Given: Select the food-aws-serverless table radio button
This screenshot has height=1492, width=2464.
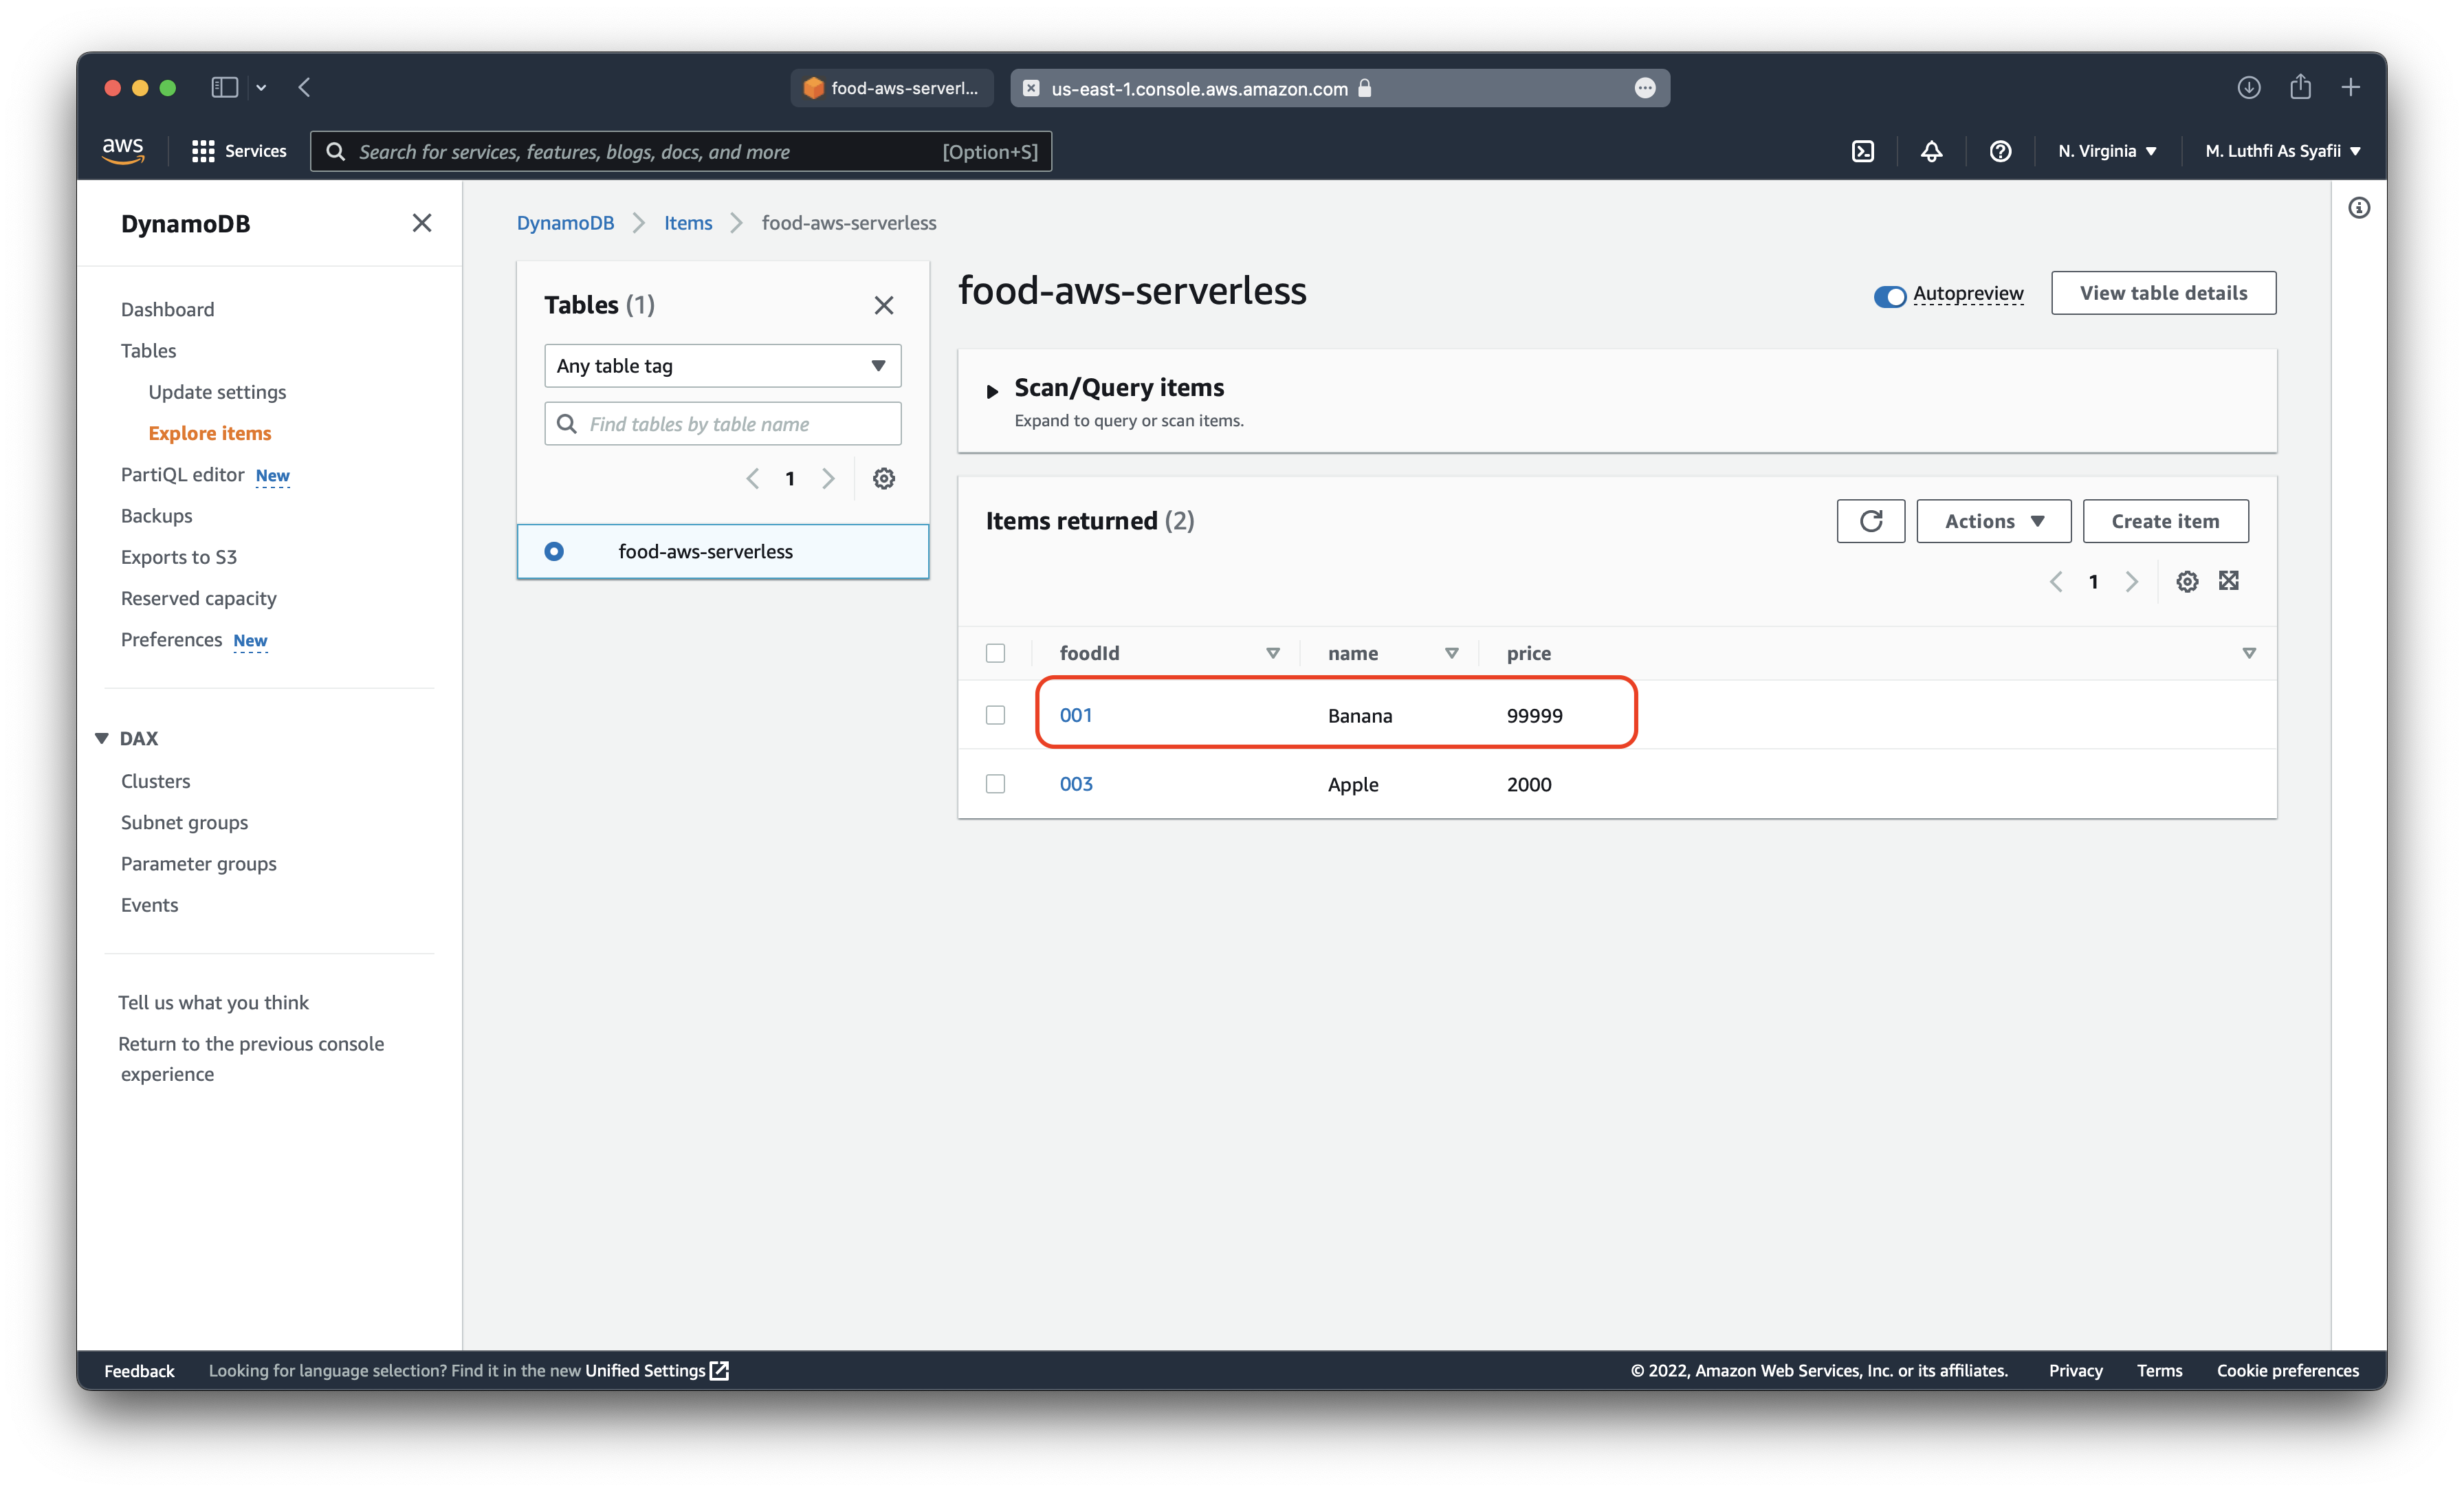Looking at the screenshot, I should coord(553,551).
